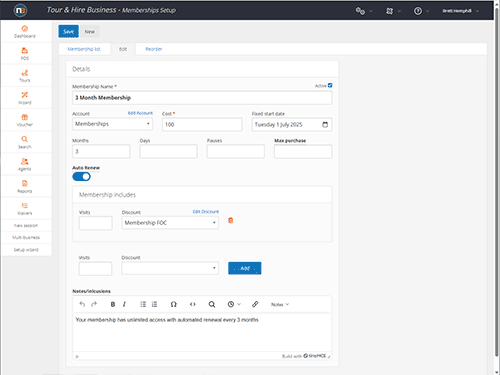Switch to the Membership list tab
The height and width of the screenshot is (375, 500).
click(84, 49)
